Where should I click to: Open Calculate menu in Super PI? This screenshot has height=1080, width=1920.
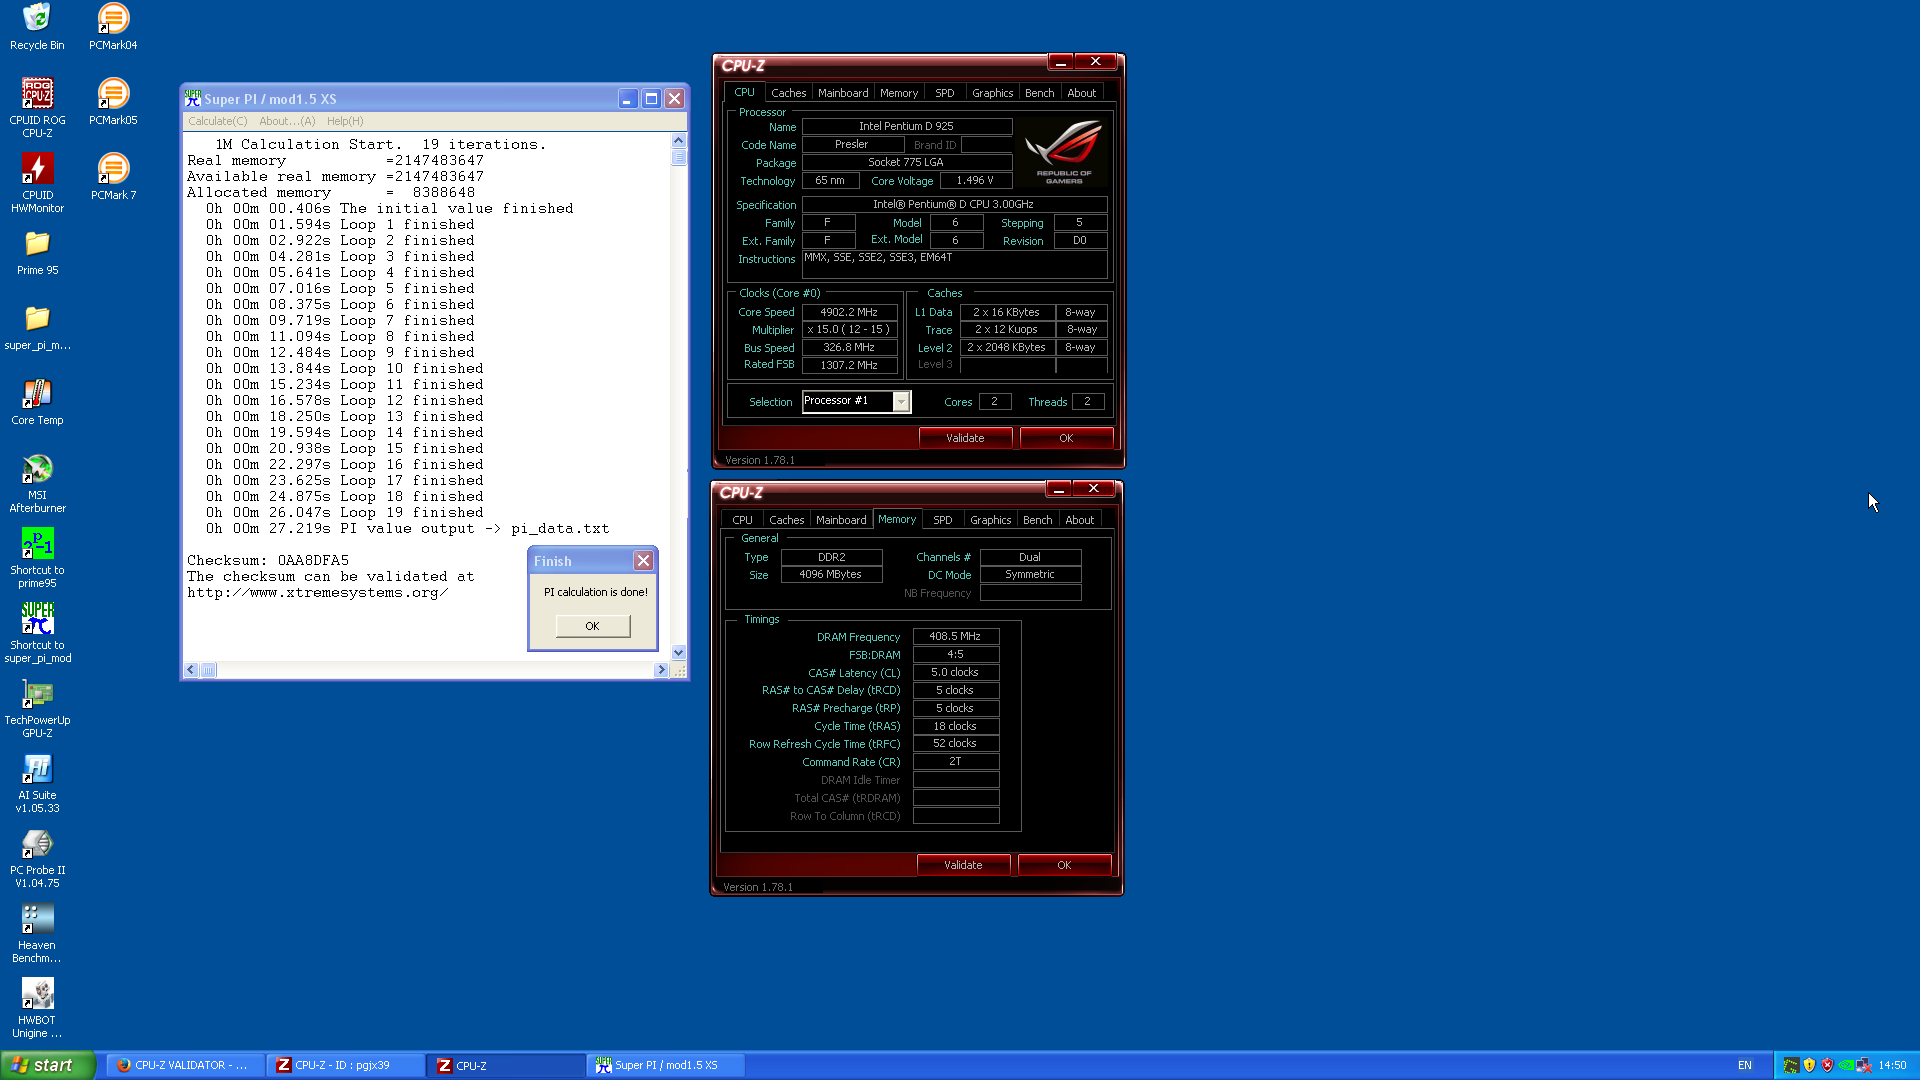point(217,121)
